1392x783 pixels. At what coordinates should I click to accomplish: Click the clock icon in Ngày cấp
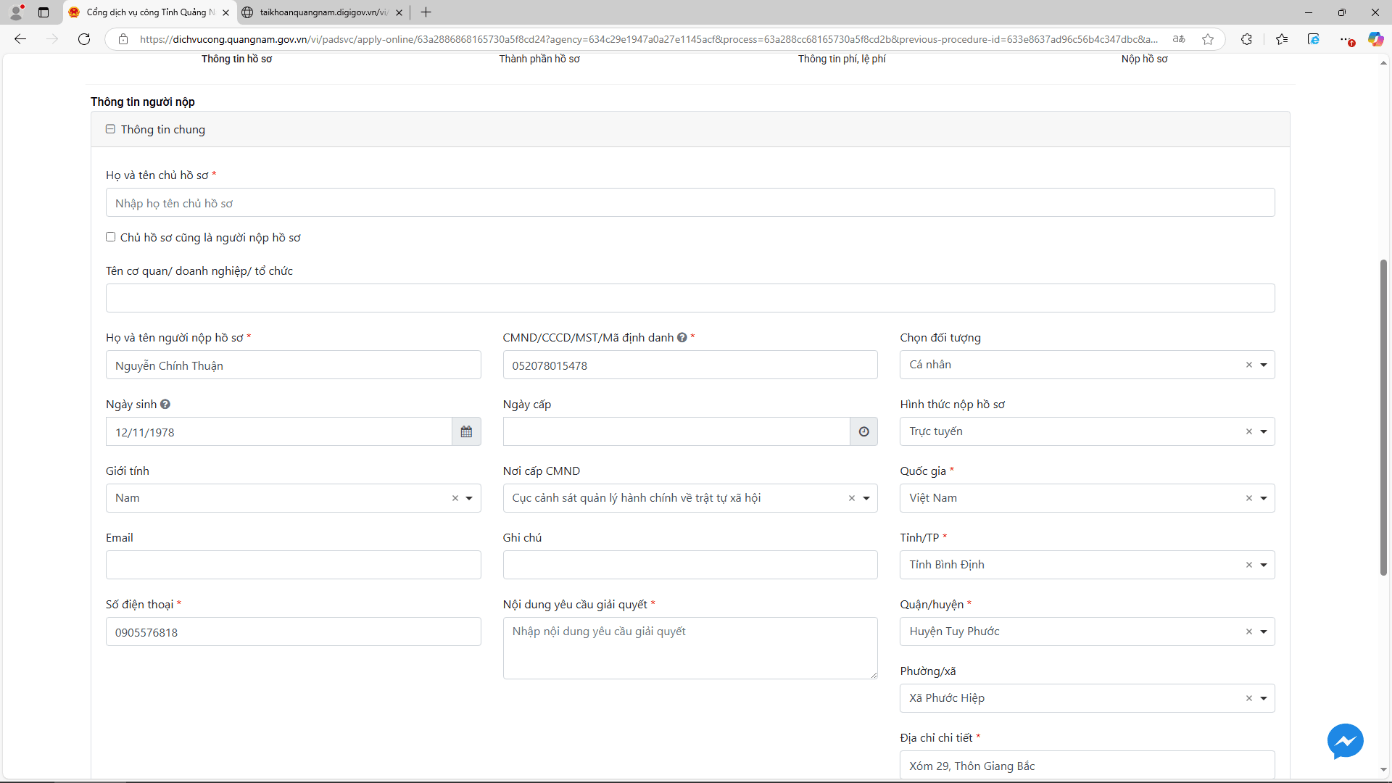click(x=863, y=432)
